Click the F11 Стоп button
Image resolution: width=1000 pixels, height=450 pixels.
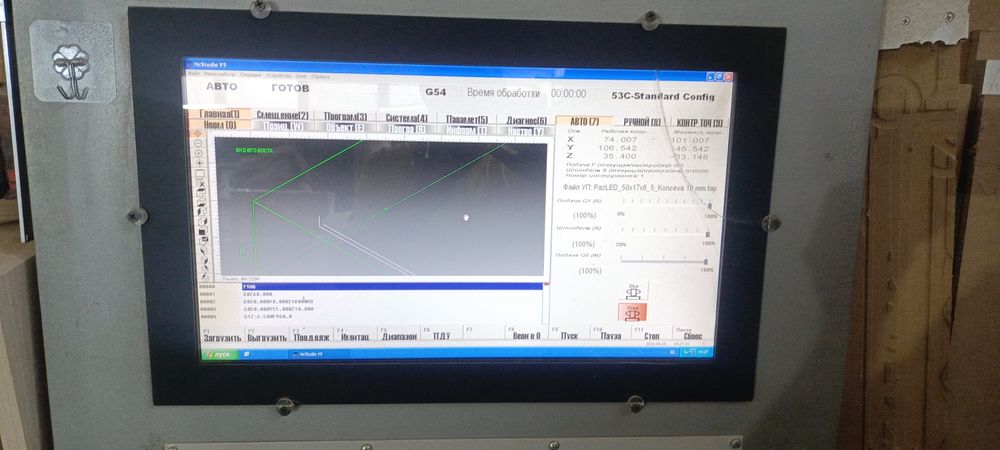click(651, 333)
